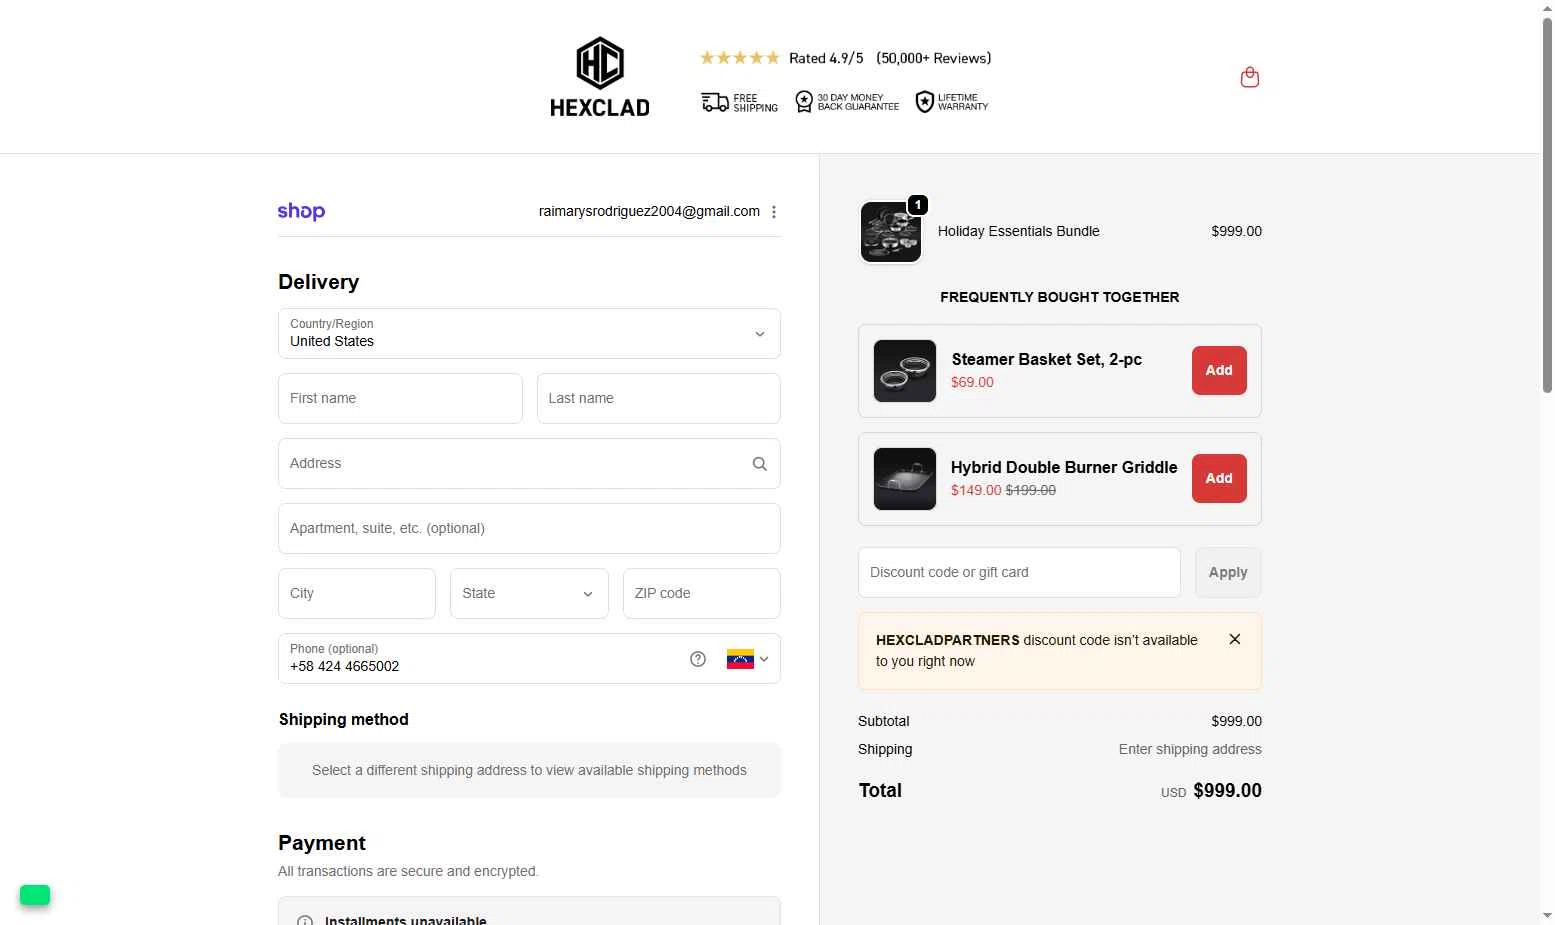Viewport: 1555px width, 925px height.
Task: Click the Apply discount button
Action: [1228, 573]
